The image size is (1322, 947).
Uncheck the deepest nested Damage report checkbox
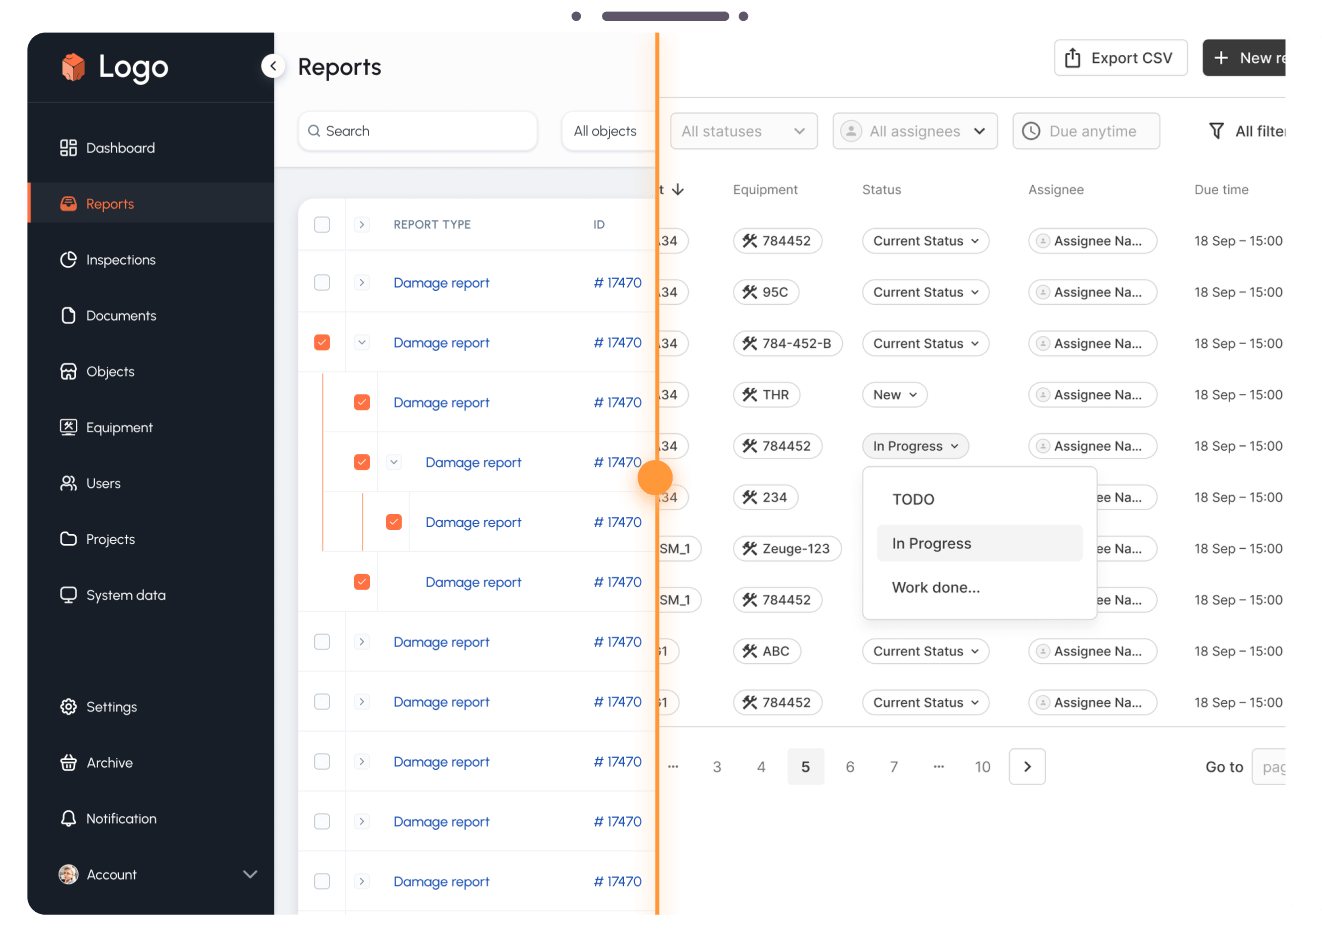pyautogui.click(x=394, y=522)
